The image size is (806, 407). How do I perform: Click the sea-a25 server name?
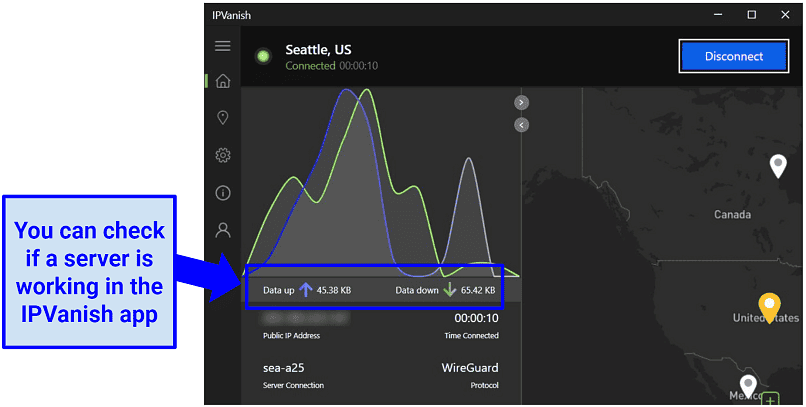283,368
